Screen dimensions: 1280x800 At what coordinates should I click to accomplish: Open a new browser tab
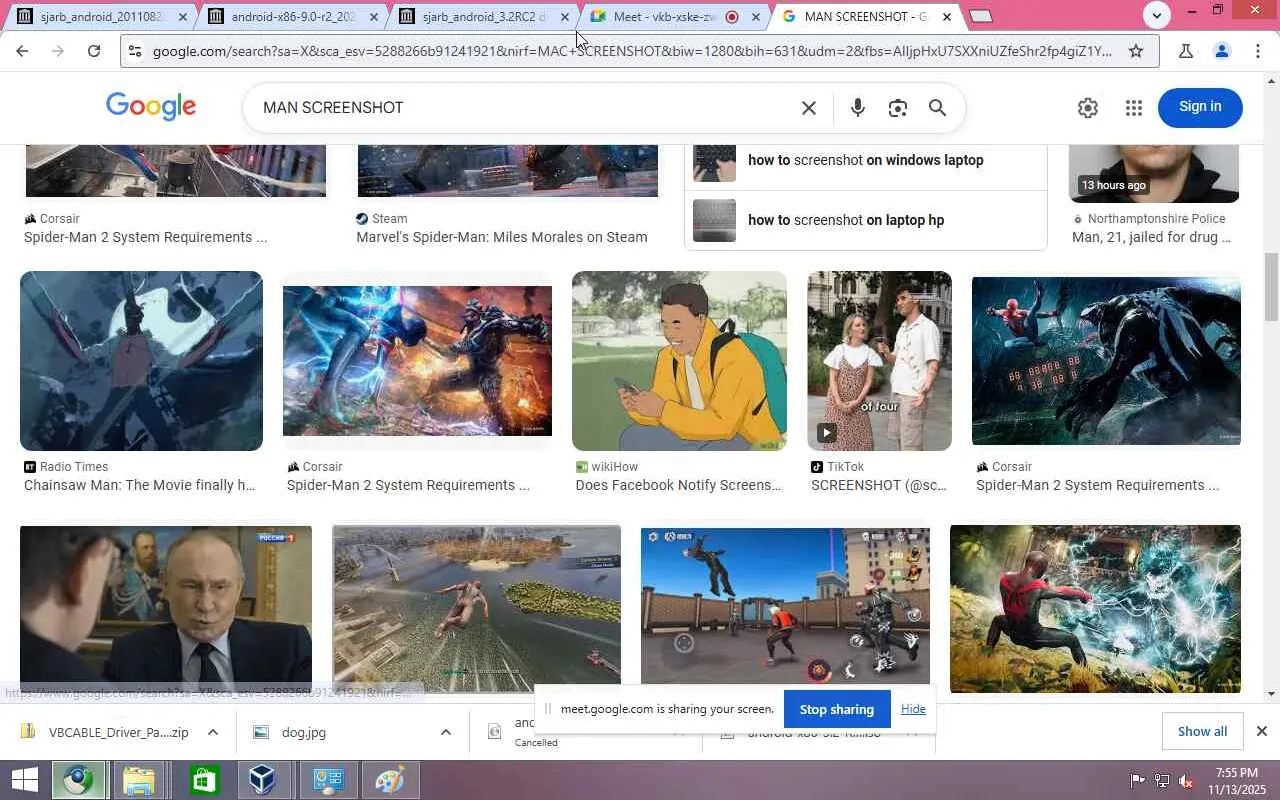coord(982,16)
